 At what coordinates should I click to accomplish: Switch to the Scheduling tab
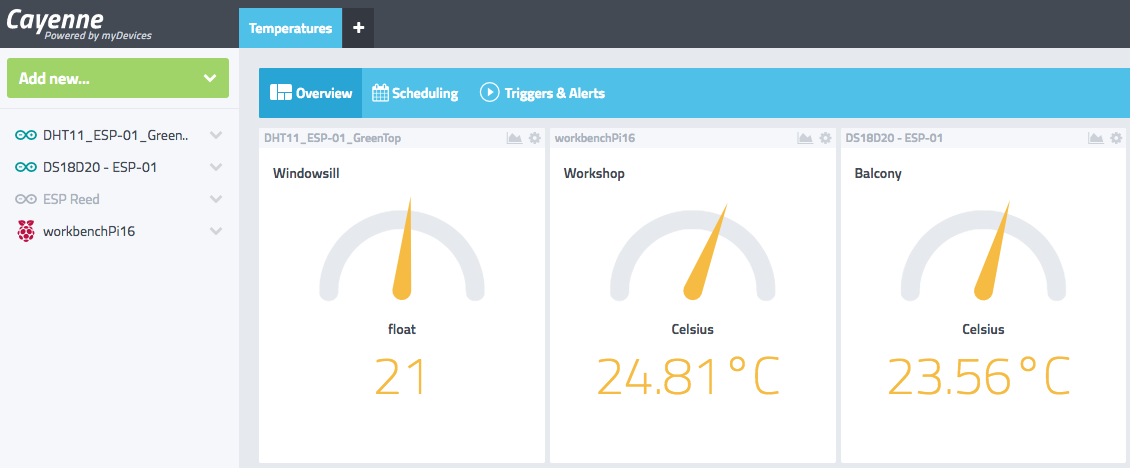(x=415, y=93)
